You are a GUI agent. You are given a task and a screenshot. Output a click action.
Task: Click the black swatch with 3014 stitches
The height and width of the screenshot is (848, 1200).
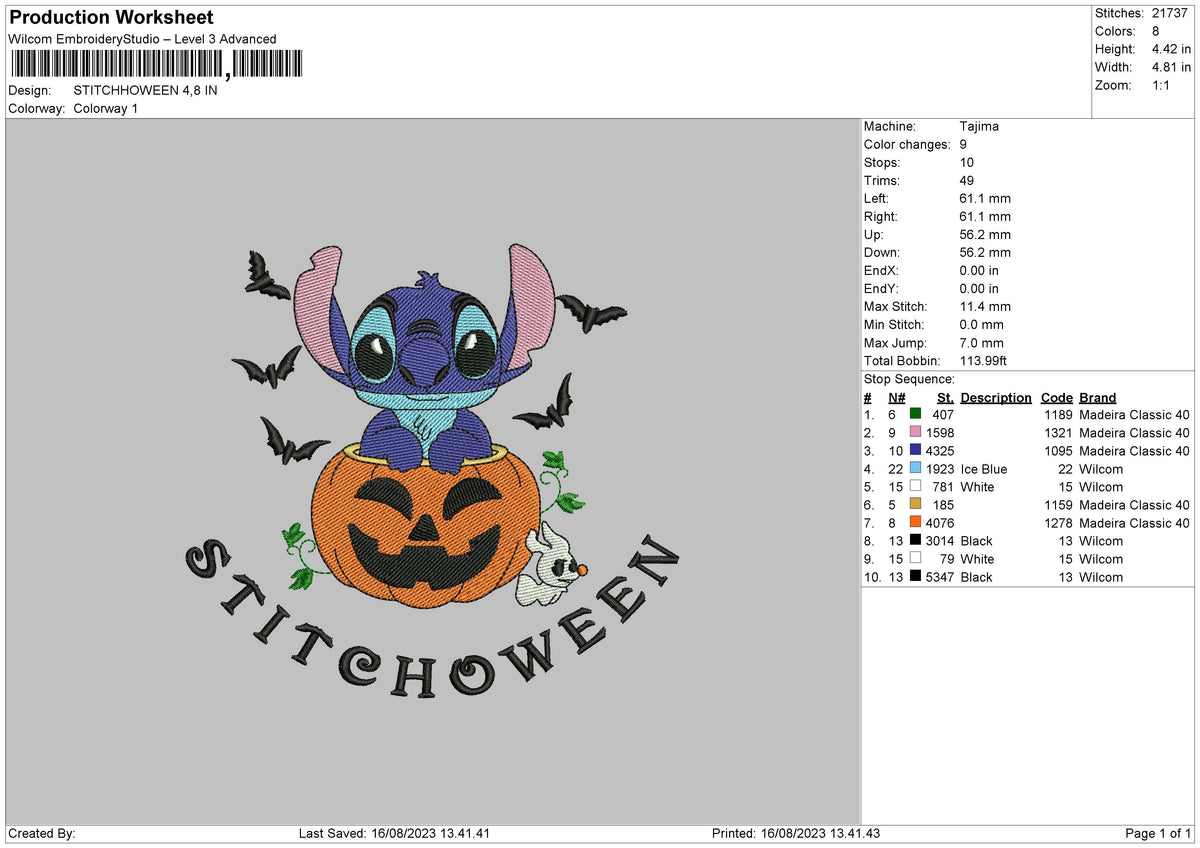(915, 540)
